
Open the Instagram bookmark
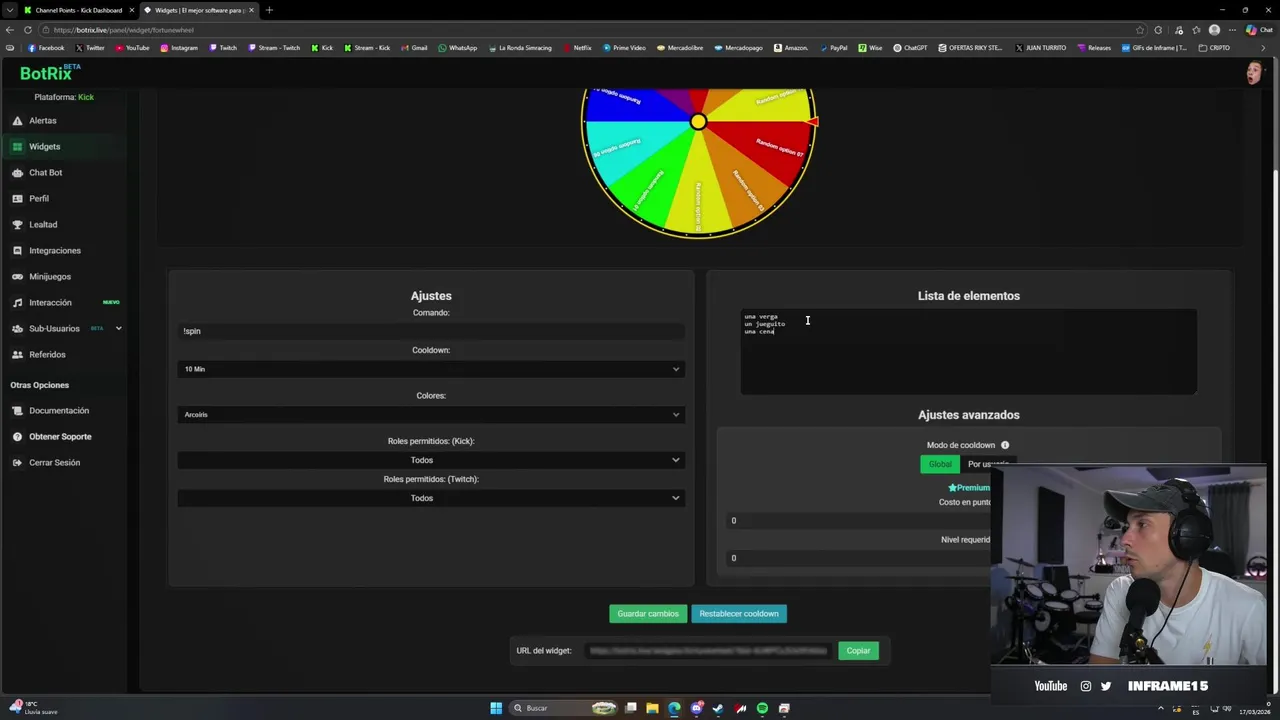tap(179, 48)
